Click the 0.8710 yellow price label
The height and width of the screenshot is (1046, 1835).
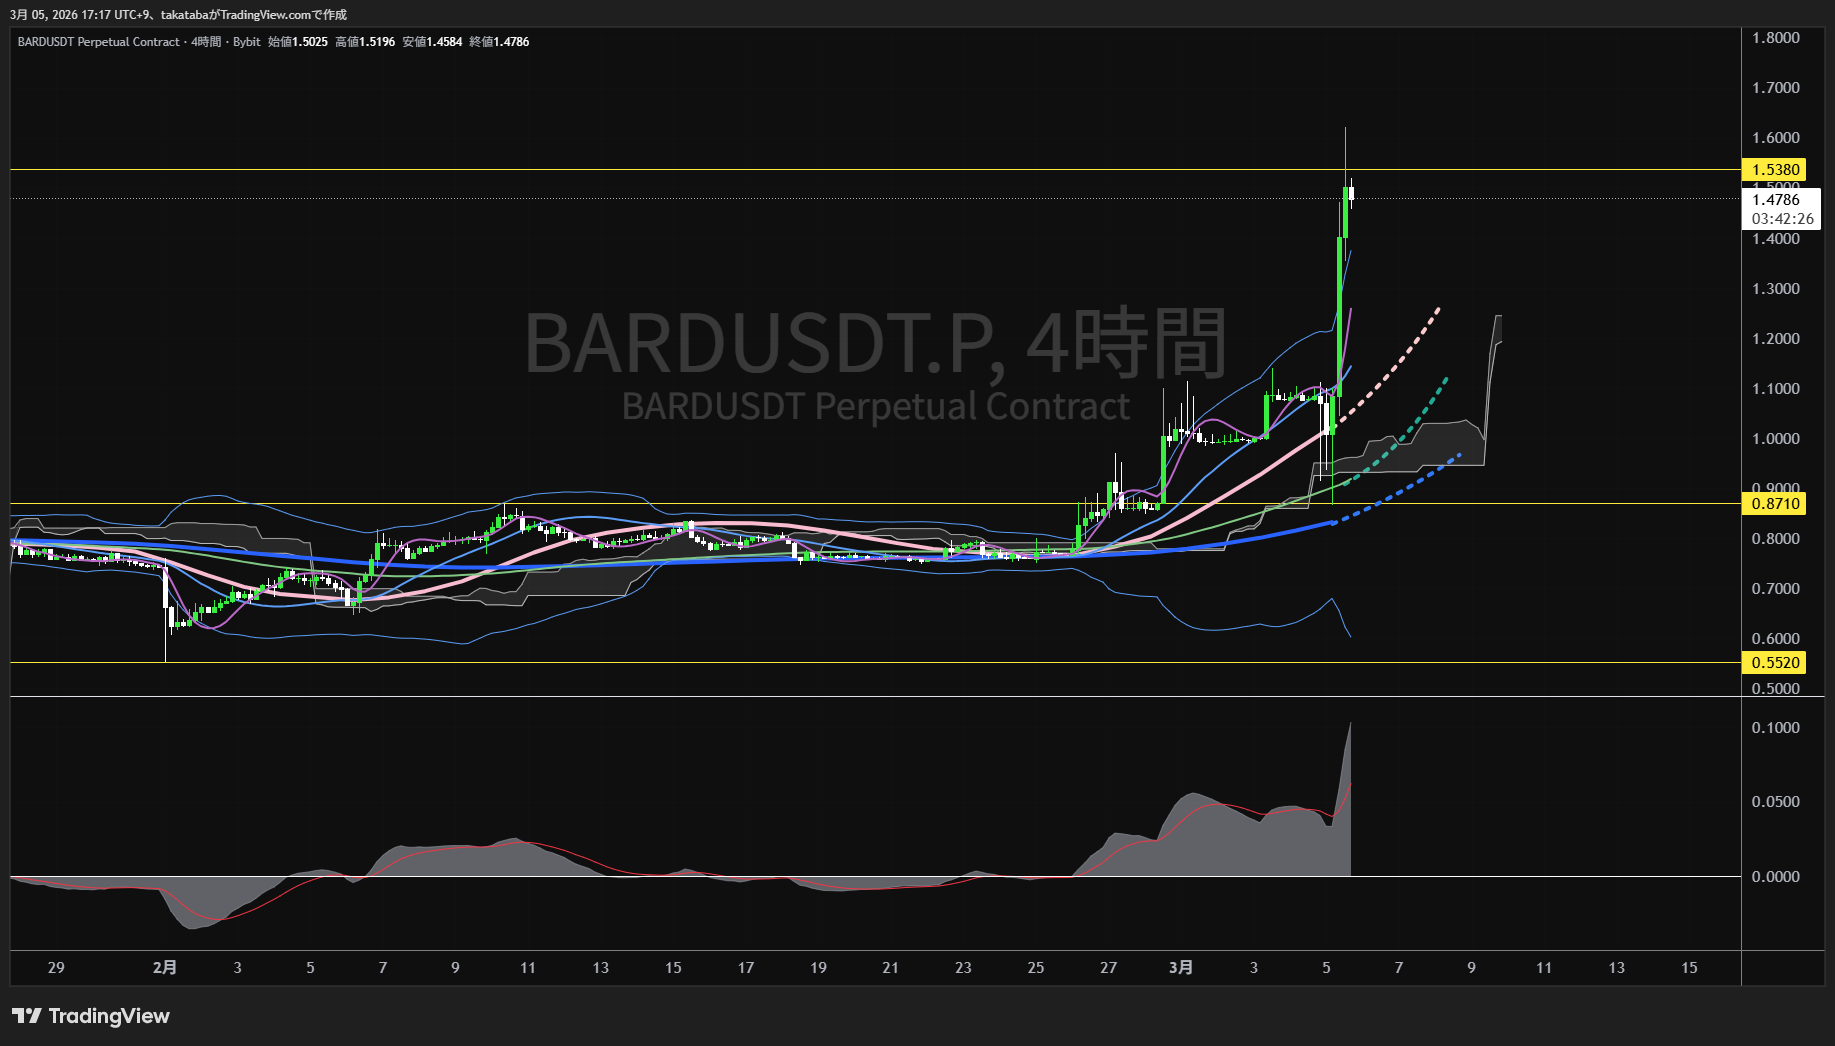(x=1775, y=504)
